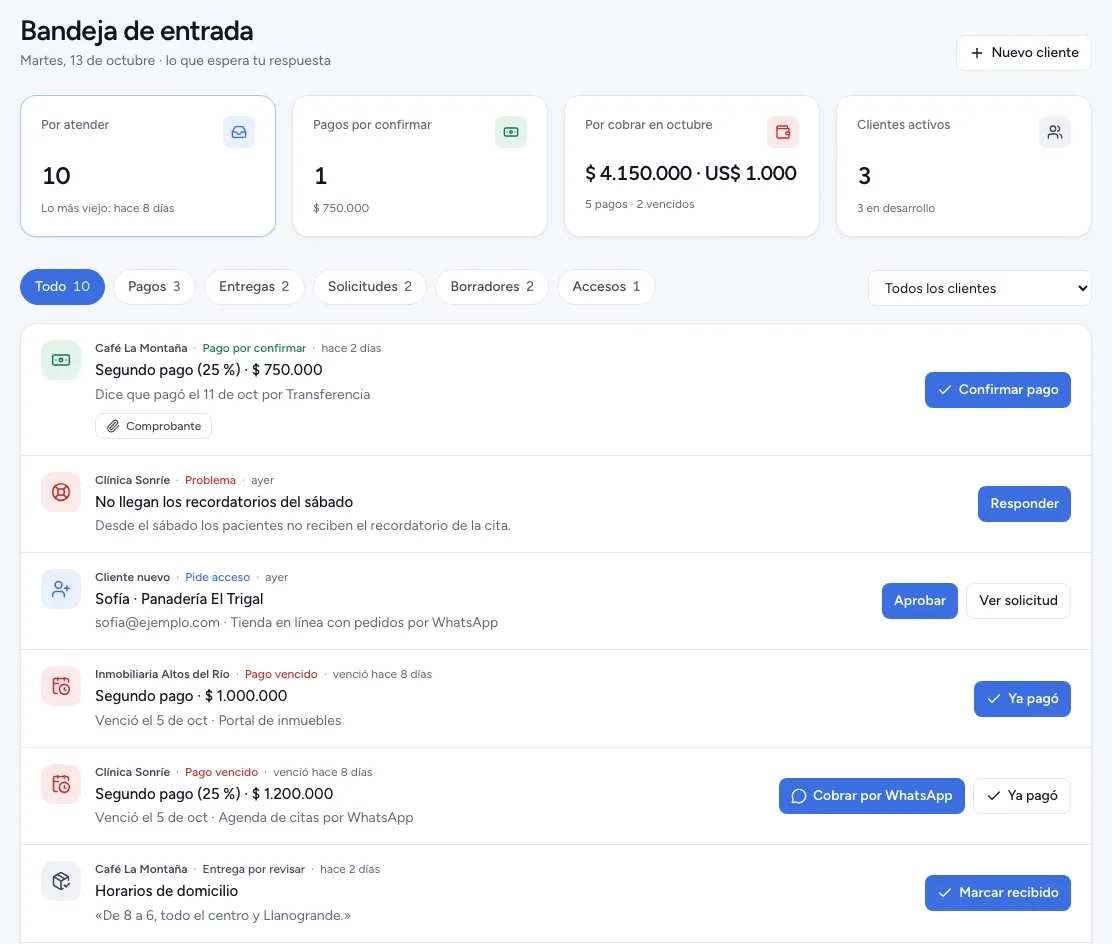The width and height of the screenshot is (1112, 944).
Task: Approve Sofía's access request with Aprobar
Action: click(x=920, y=601)
